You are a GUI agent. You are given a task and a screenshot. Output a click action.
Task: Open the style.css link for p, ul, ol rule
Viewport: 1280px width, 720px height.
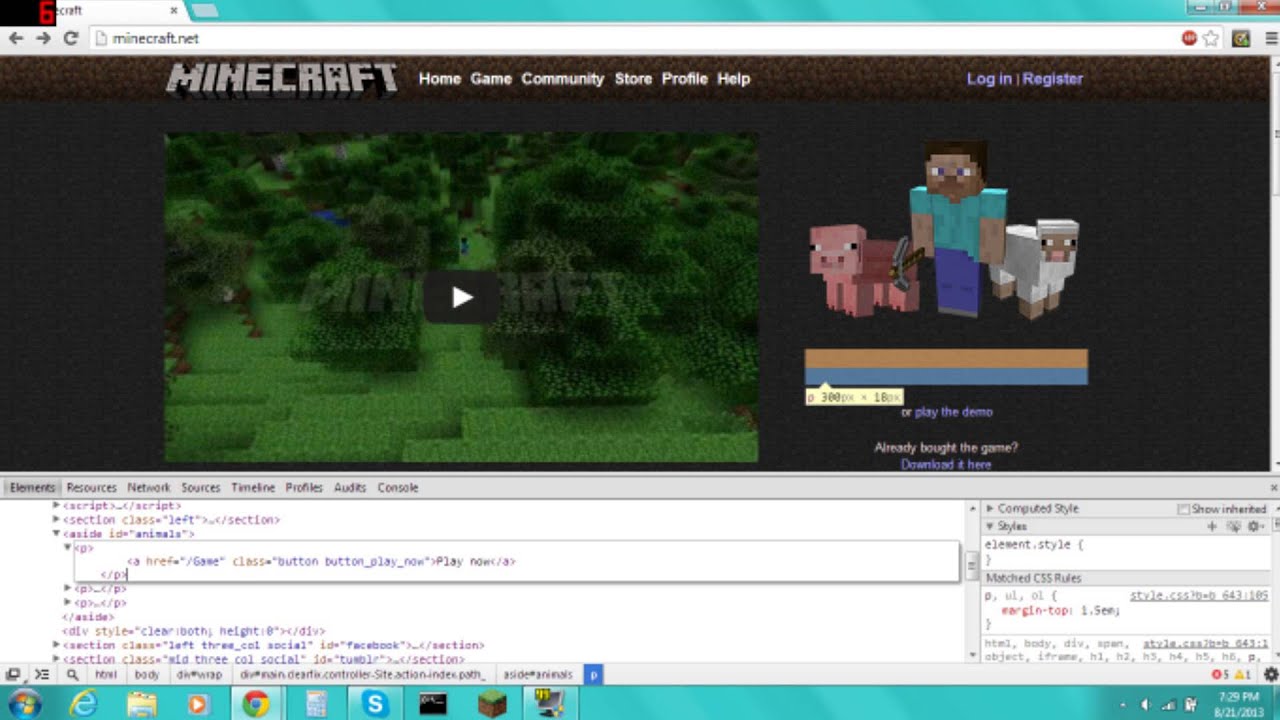(x=1199, y=595)
